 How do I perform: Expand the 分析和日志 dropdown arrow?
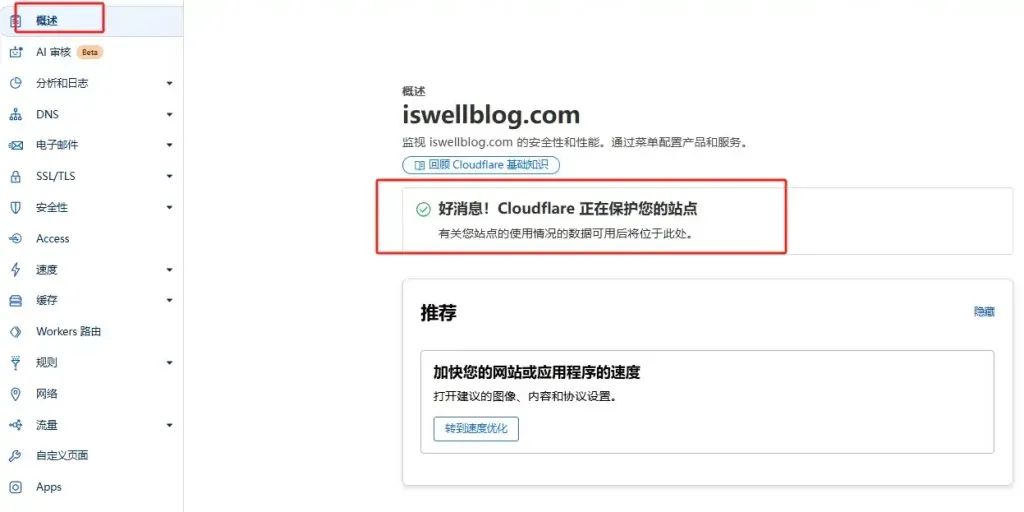(170, 84)
